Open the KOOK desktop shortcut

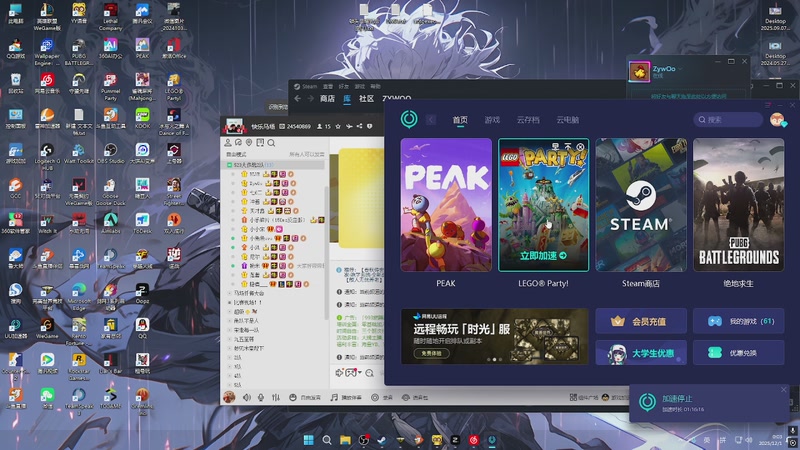coord(142,118)
